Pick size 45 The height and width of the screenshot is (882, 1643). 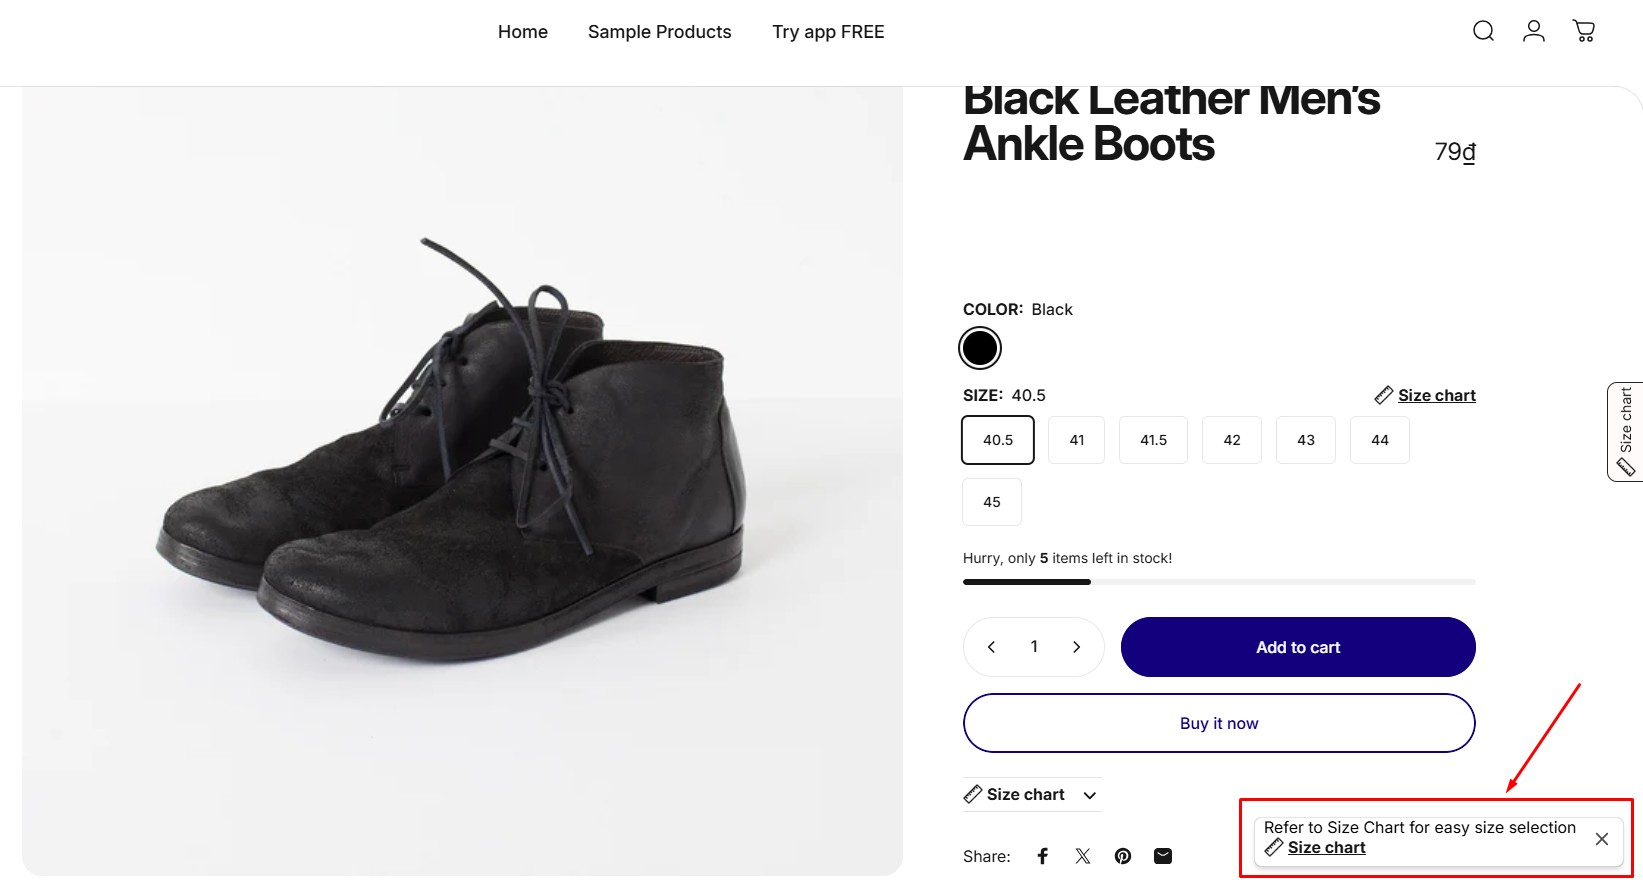(992, 502)
